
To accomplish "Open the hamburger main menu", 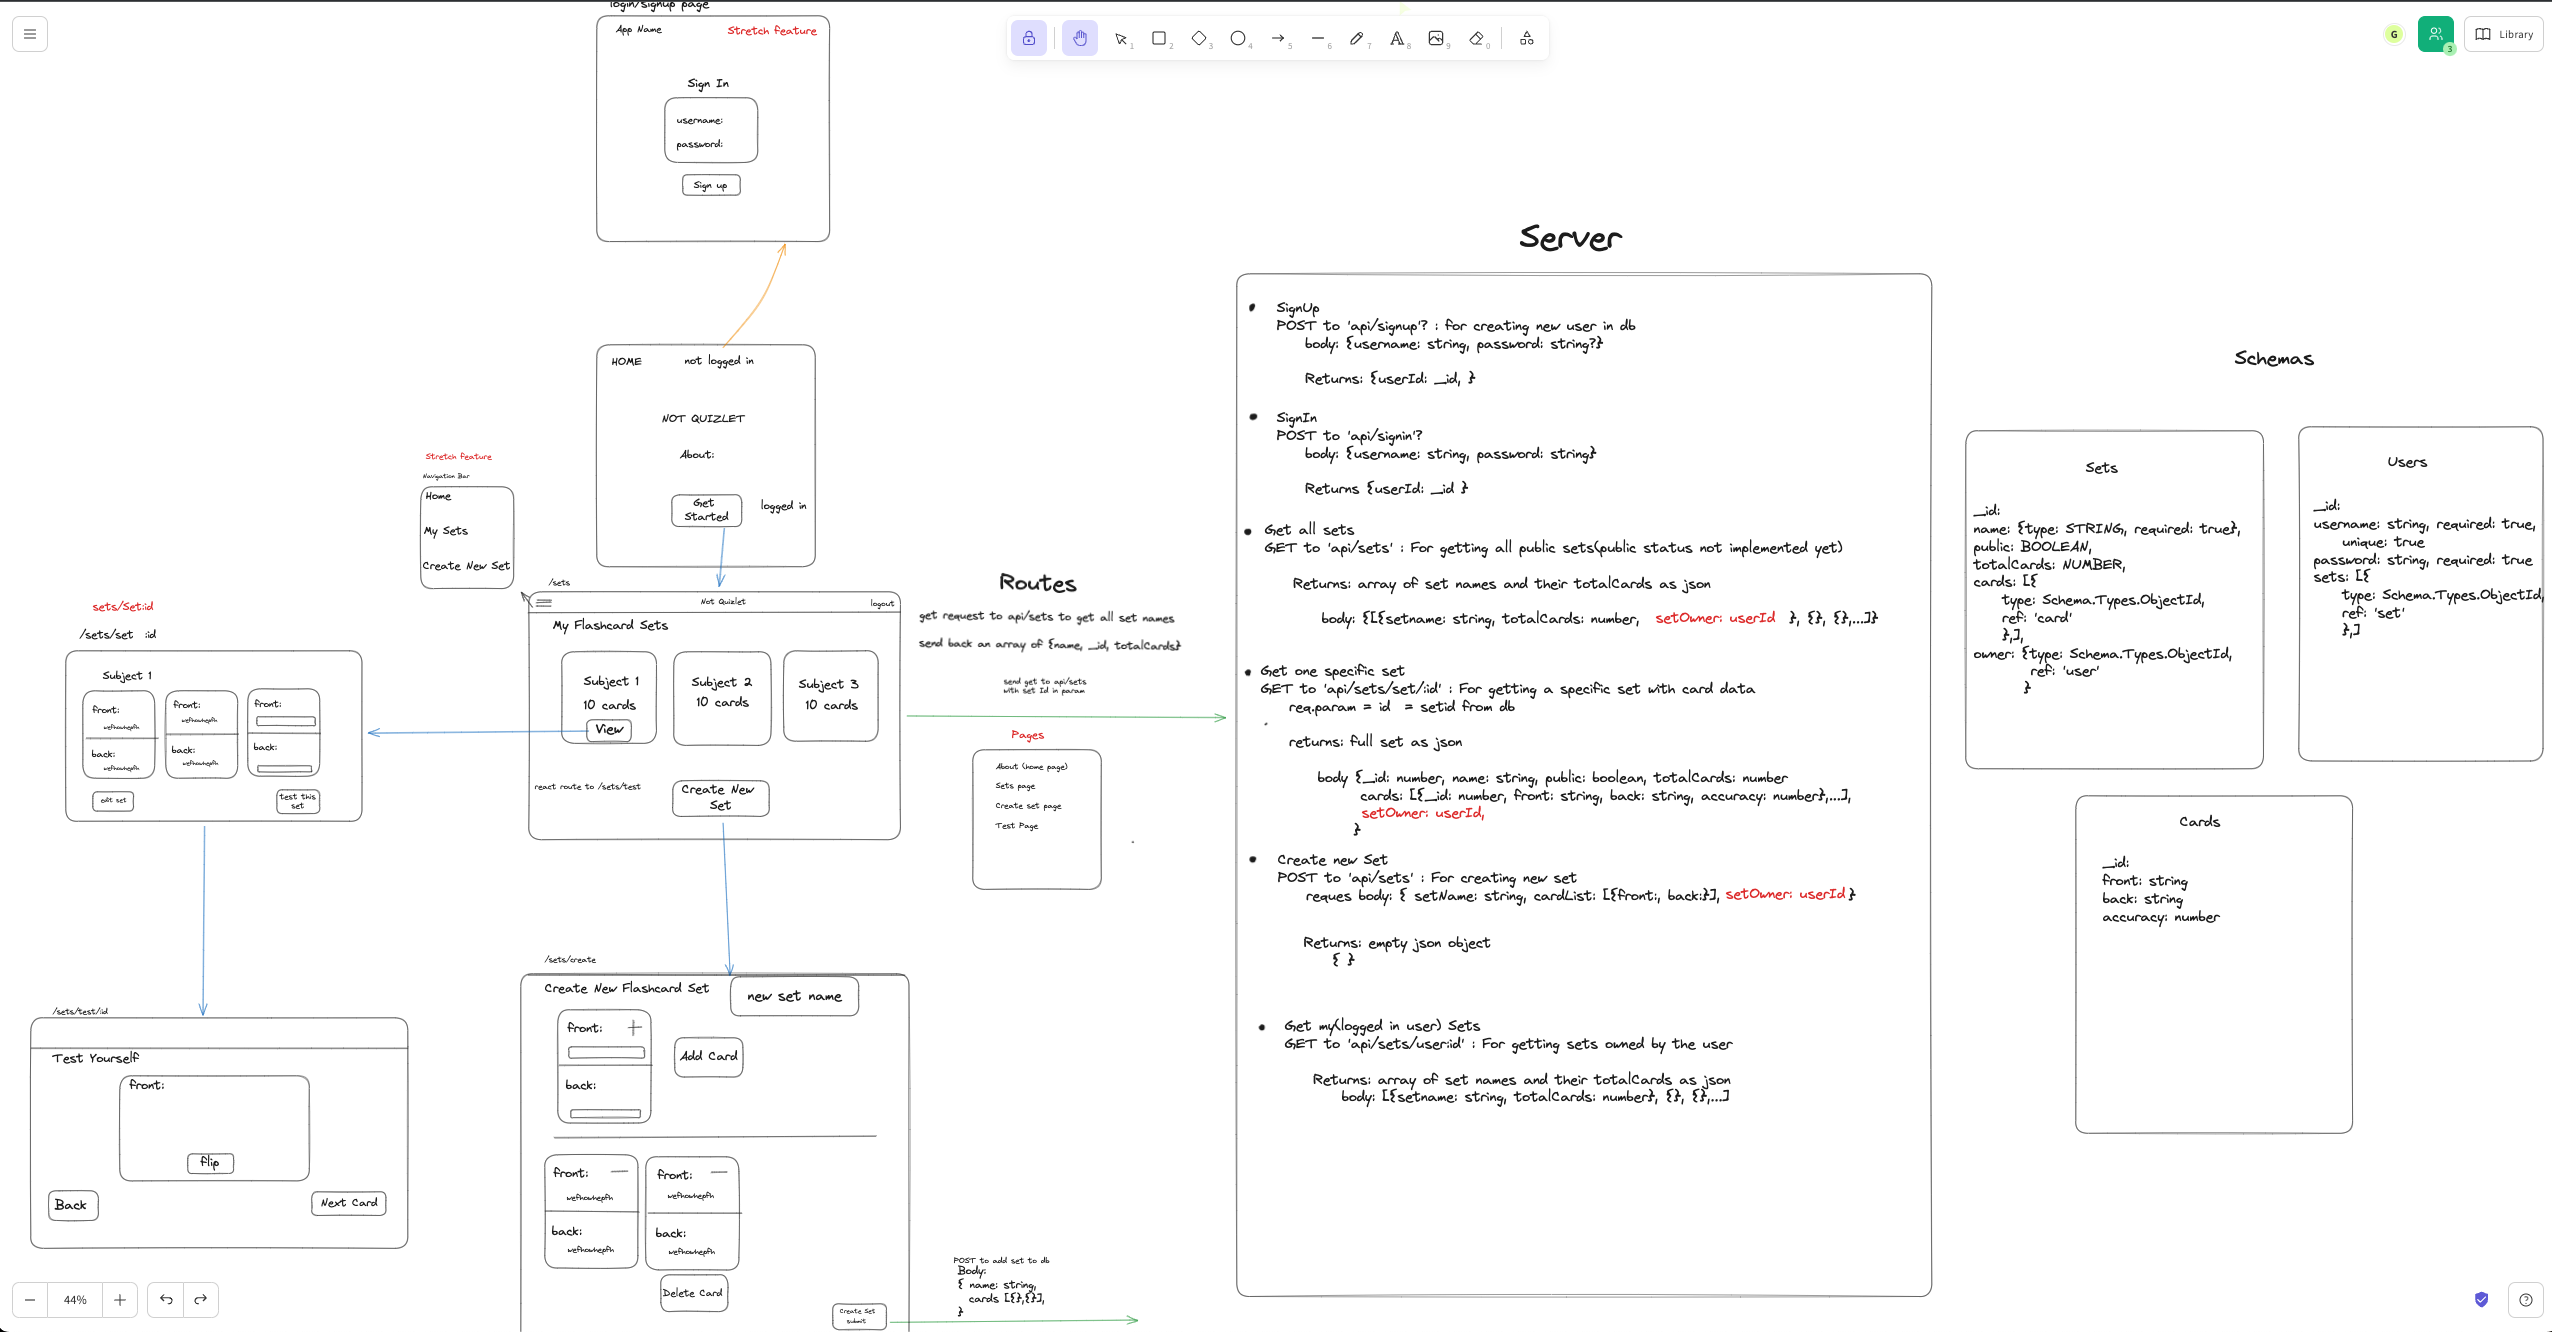I will (30, 33).
